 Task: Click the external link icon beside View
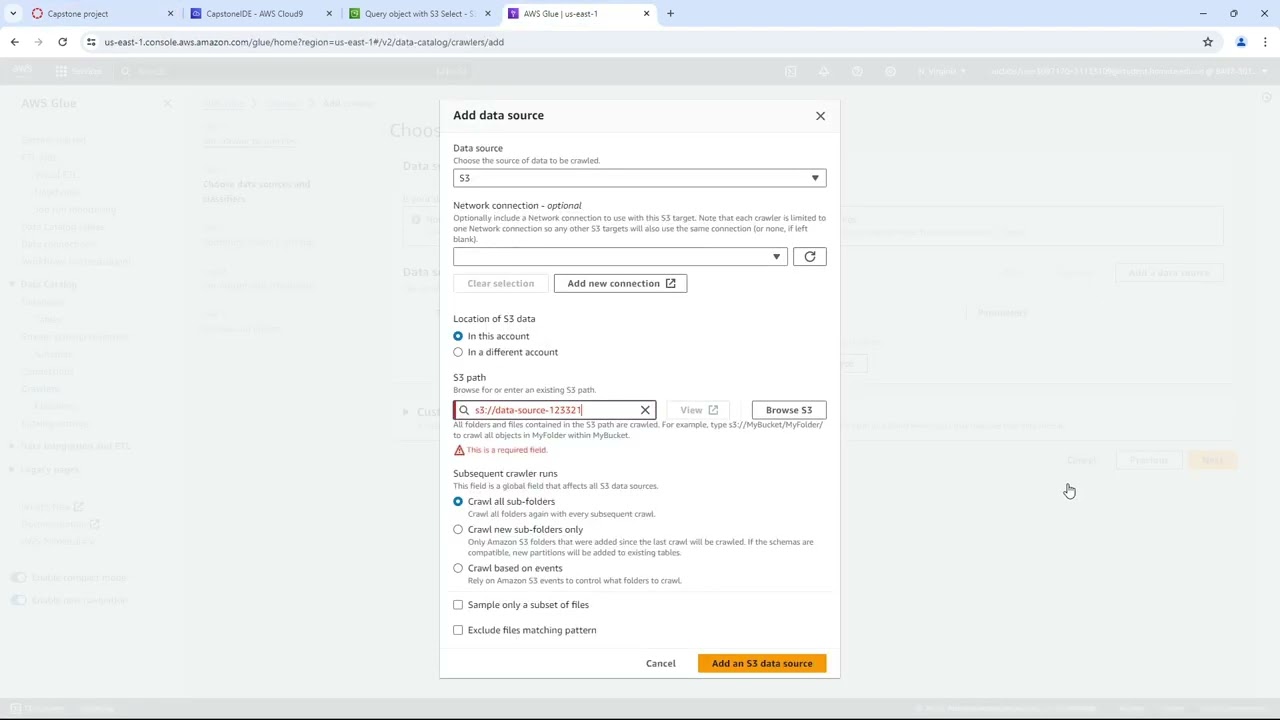[713, 410]
